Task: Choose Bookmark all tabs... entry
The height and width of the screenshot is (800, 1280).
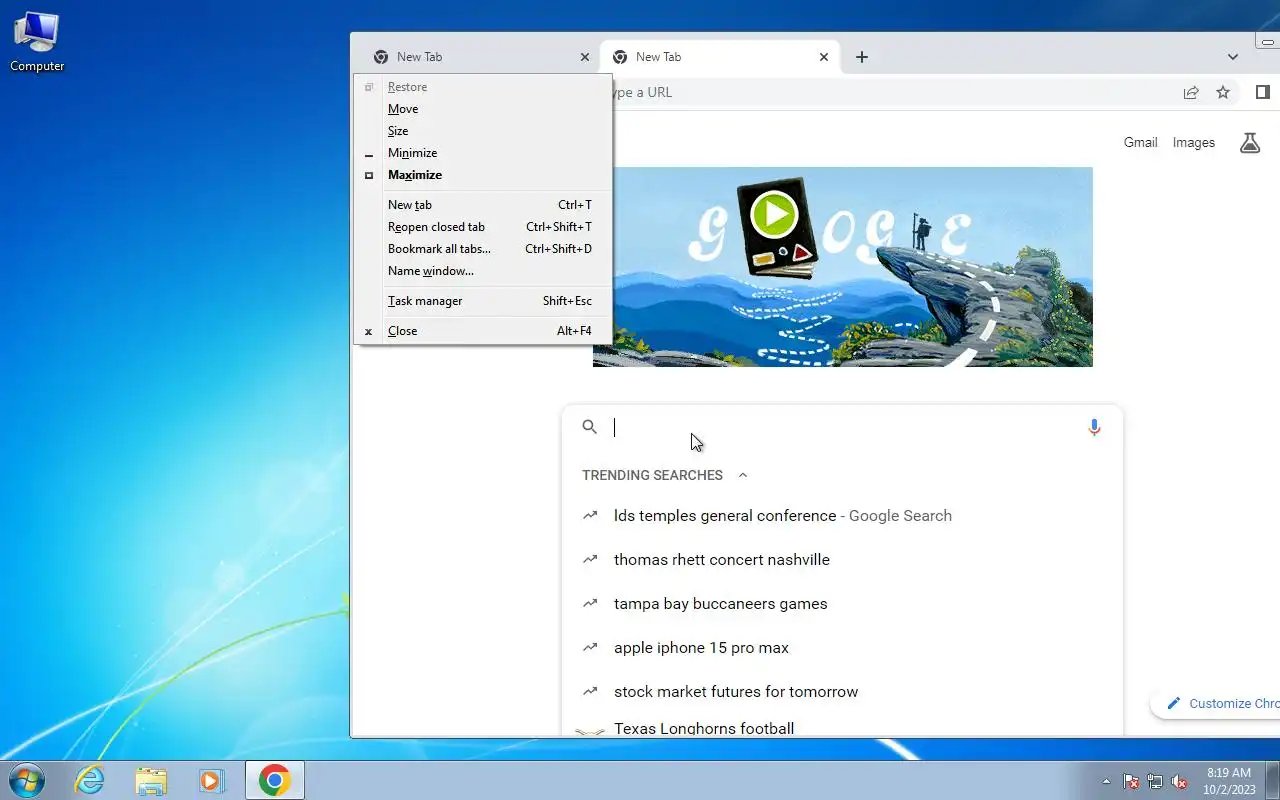Action: (482, 249)
